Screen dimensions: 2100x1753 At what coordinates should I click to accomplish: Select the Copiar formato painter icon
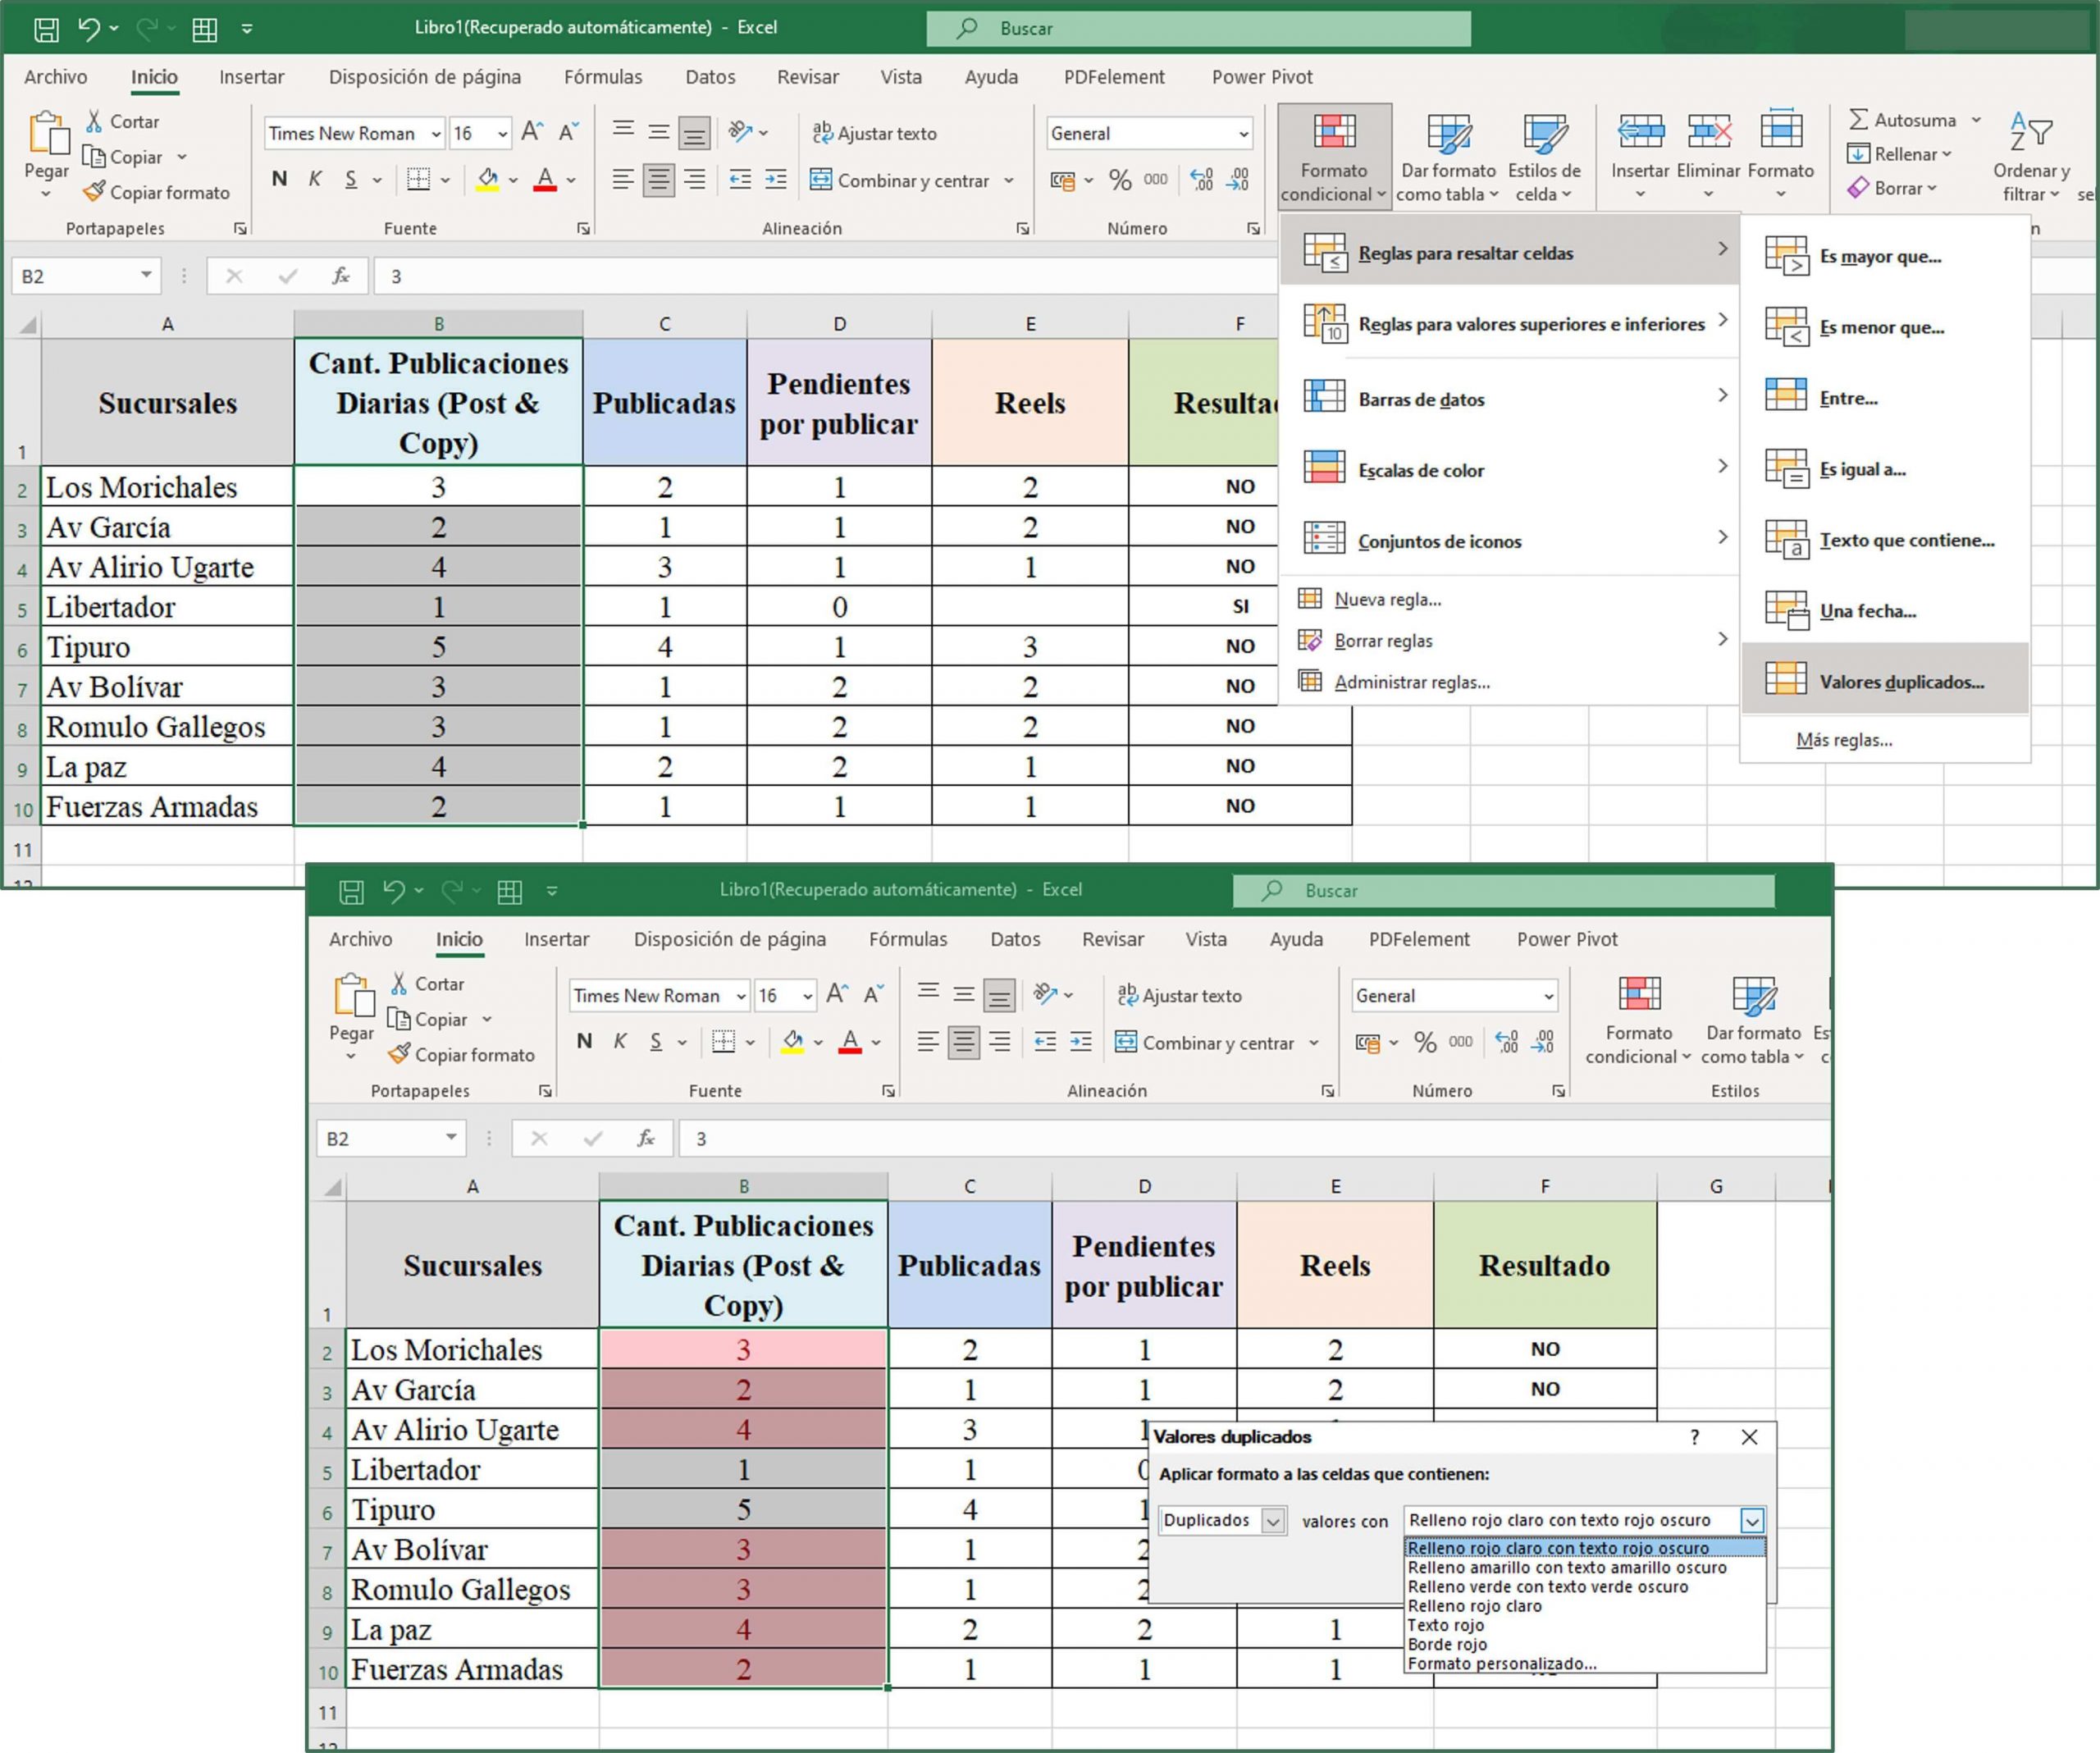pos(95,192)
